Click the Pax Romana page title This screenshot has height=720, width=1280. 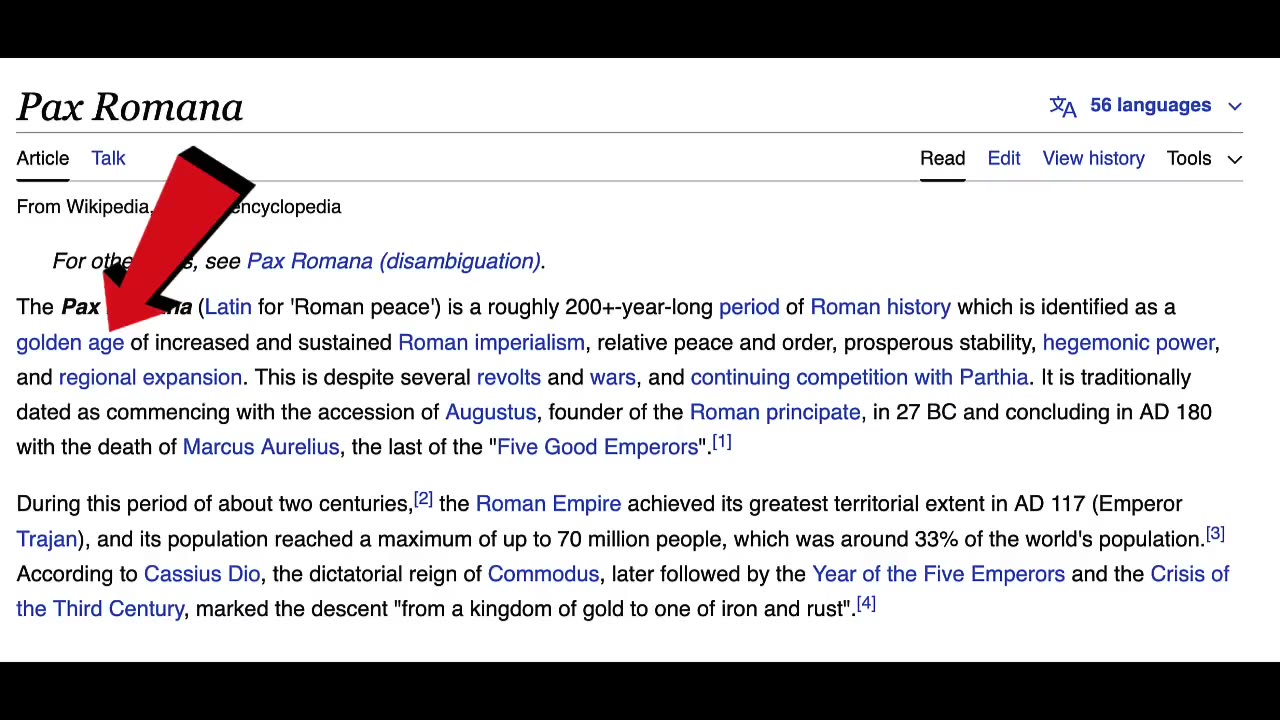pos(129,107)
